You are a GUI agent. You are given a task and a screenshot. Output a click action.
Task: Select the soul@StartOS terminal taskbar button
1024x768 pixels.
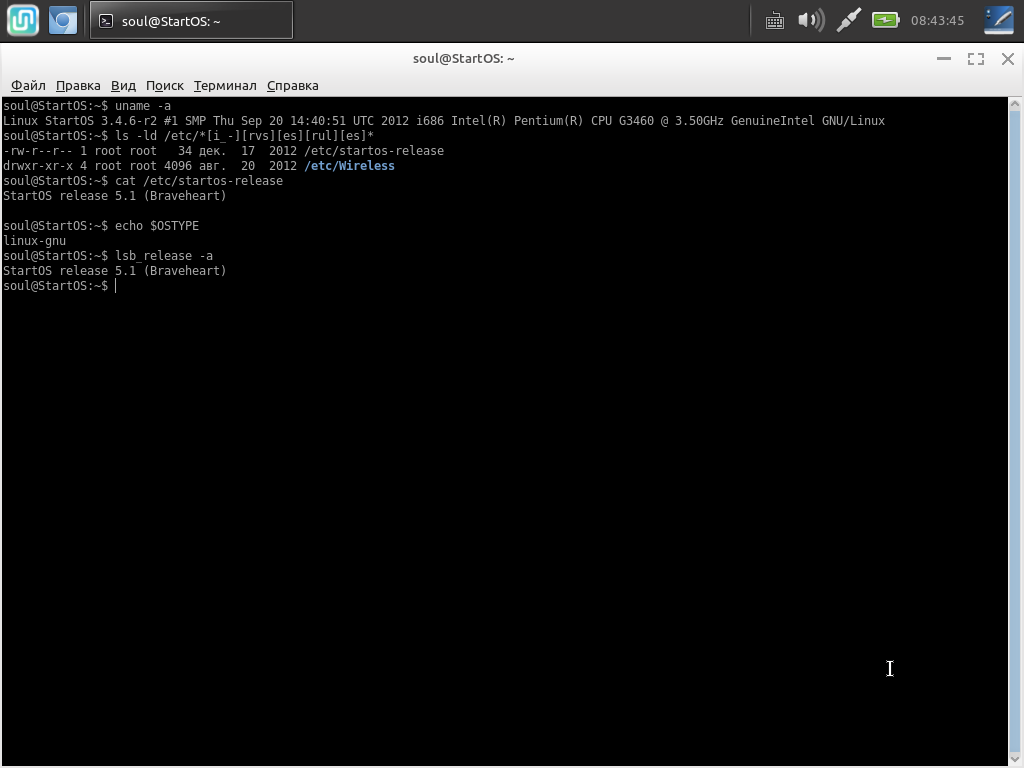point(191,20)
